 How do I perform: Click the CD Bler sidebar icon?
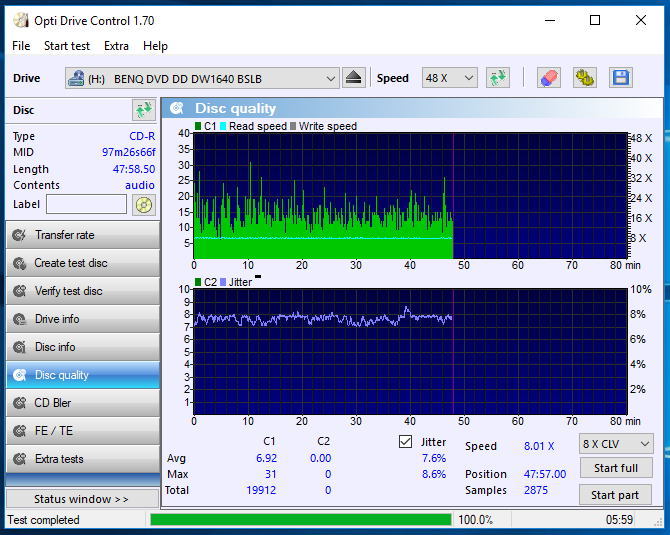19,403
